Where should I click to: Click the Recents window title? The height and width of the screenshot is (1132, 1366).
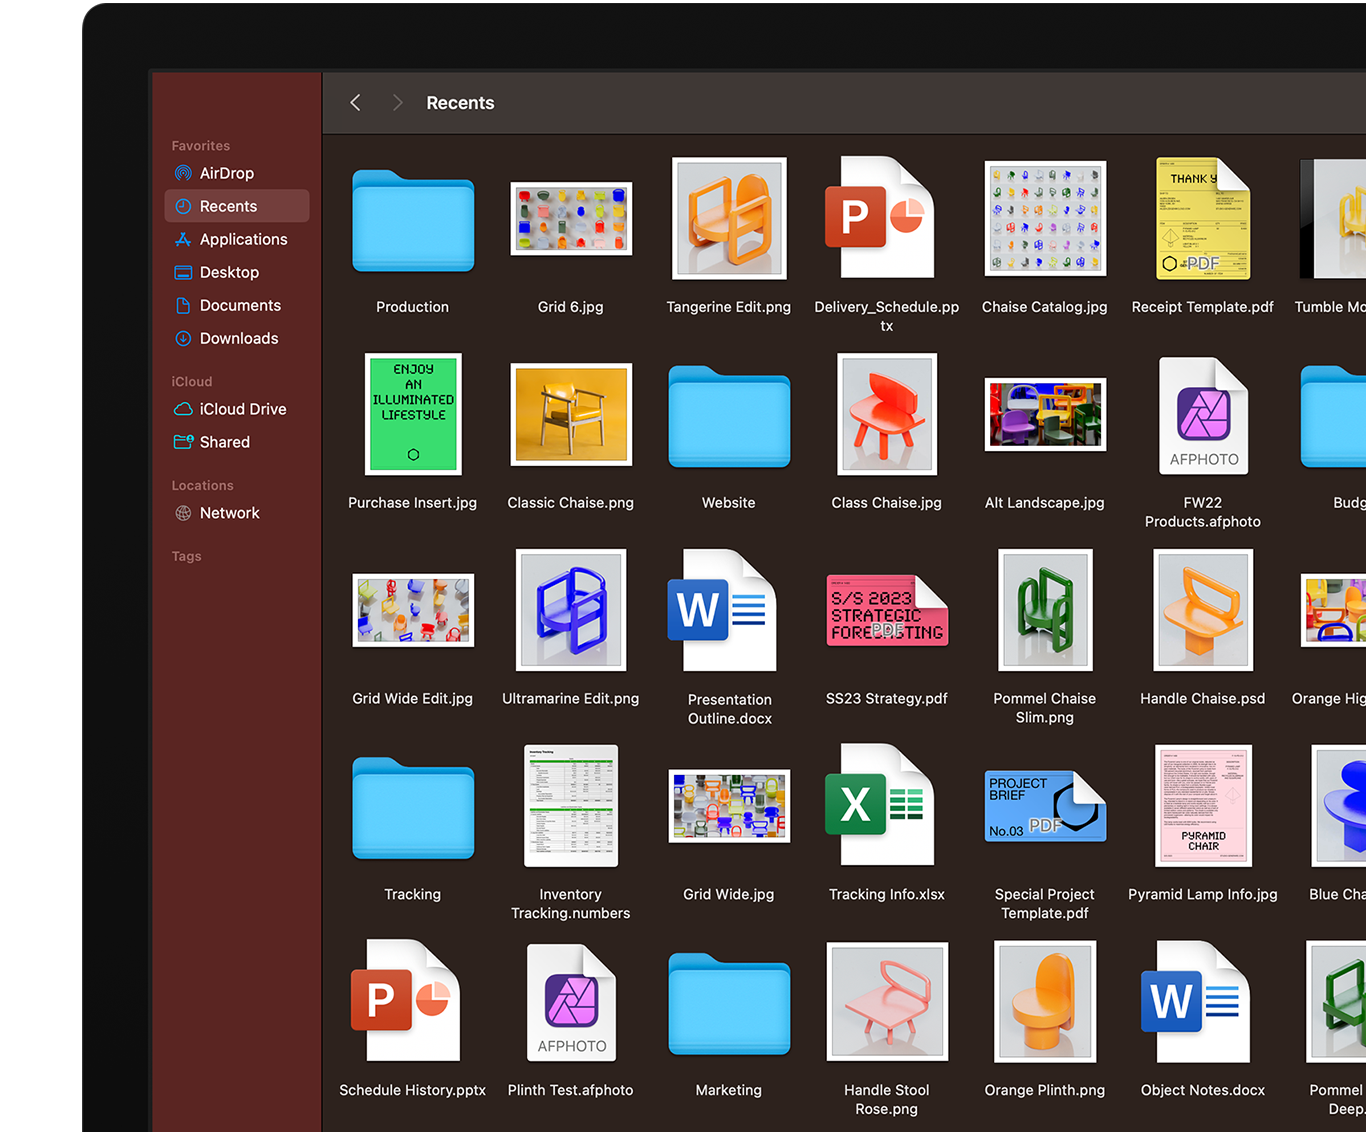coord(460,103)
